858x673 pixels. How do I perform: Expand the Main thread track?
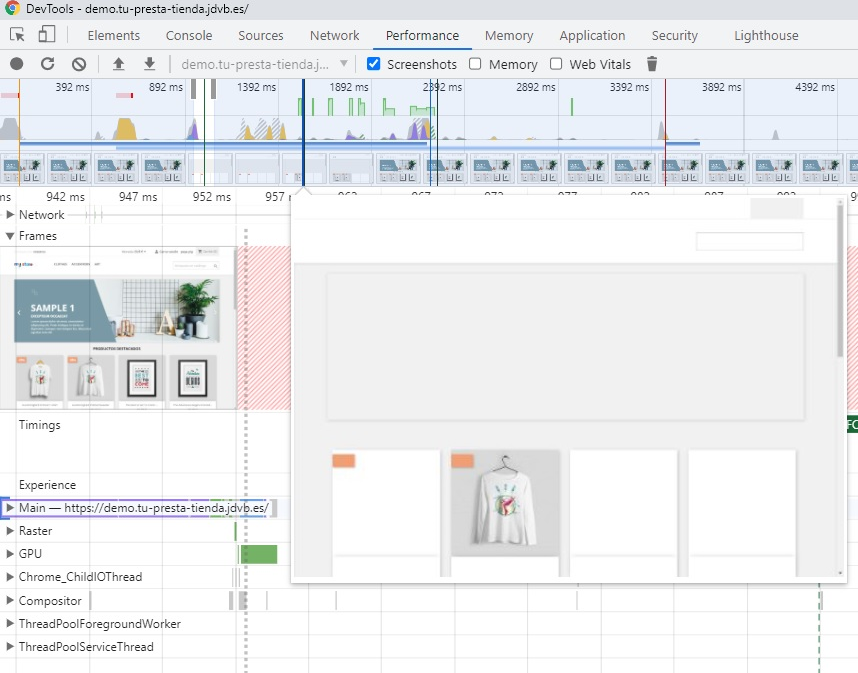pos(10,508)
